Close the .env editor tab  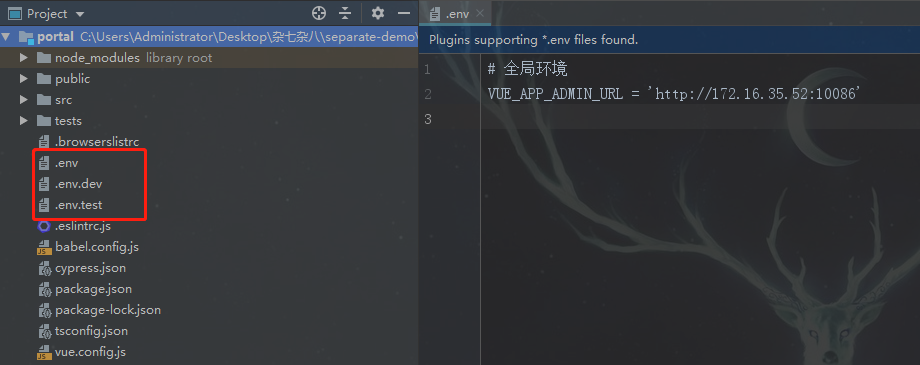coord(480,13)
